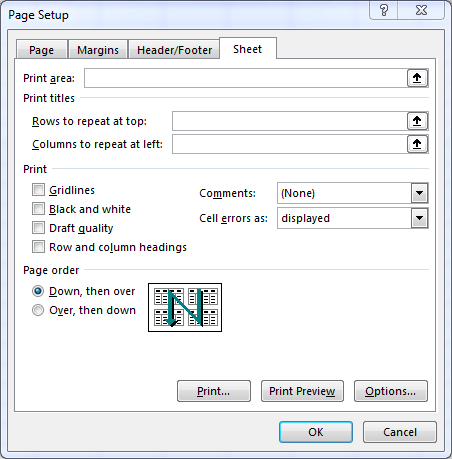This screenshot has height=459, width=452.
Task: Enable Row and column headings
Action: click(x=38, y=247)
